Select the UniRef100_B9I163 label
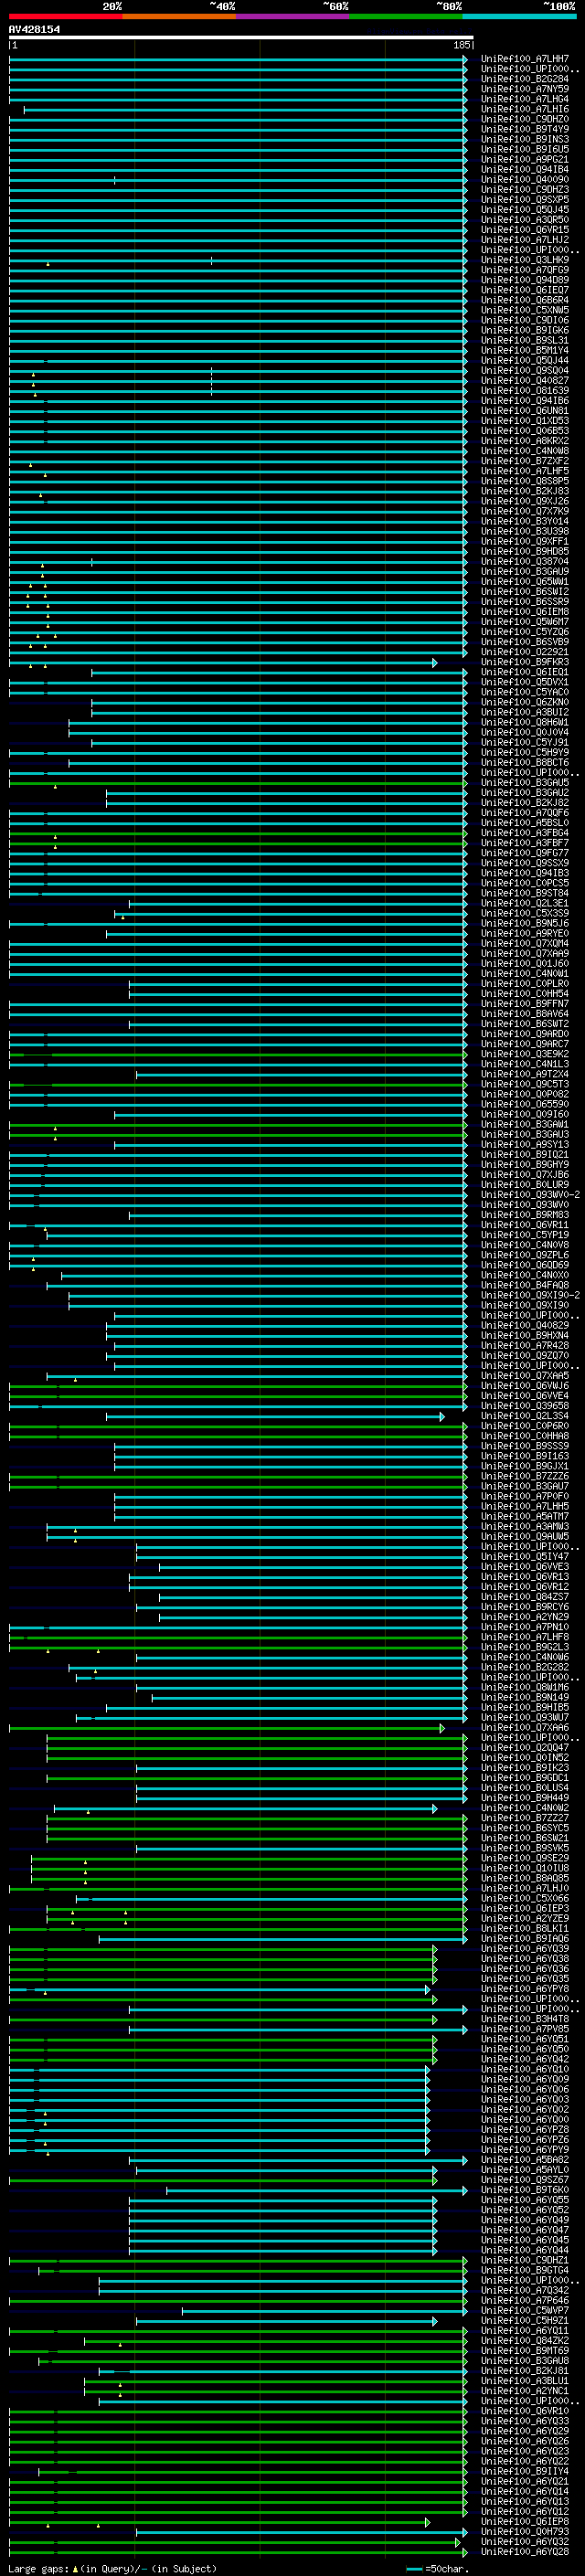Image resolution: width=585 pixels, height=2576 pixels. point(525,1456)
